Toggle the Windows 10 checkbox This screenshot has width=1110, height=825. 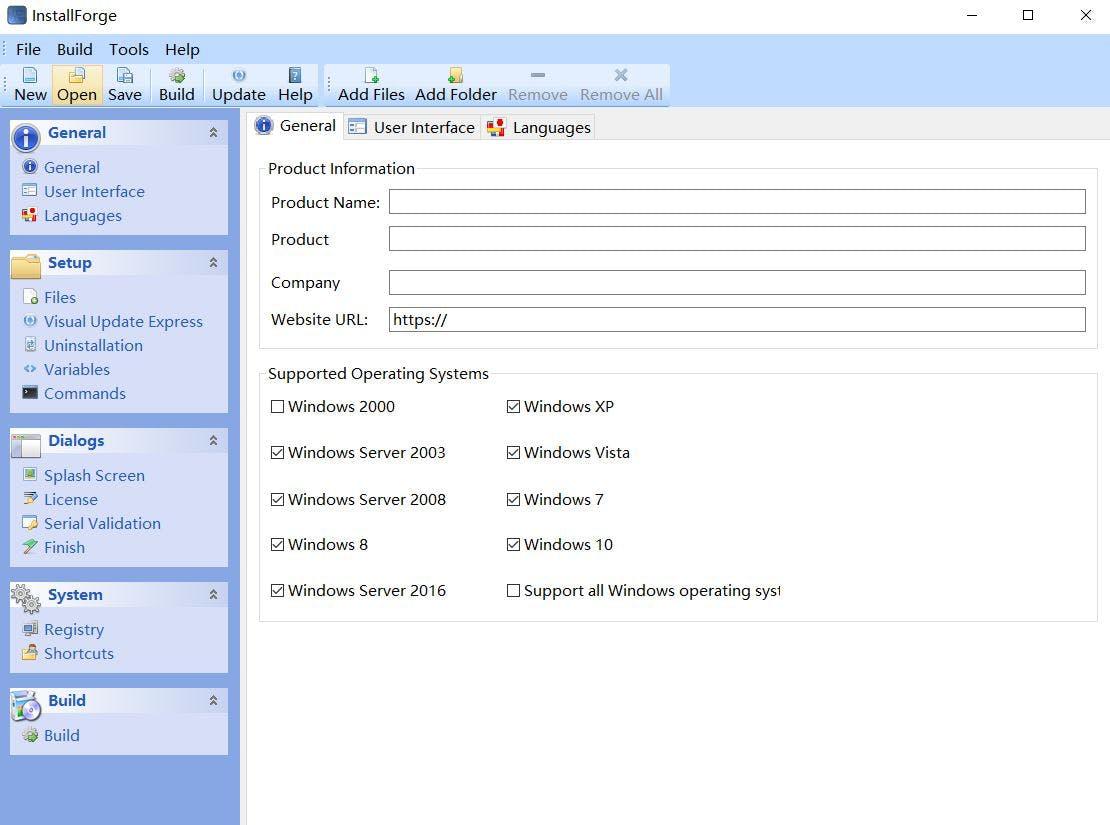[x=513, y=545]
